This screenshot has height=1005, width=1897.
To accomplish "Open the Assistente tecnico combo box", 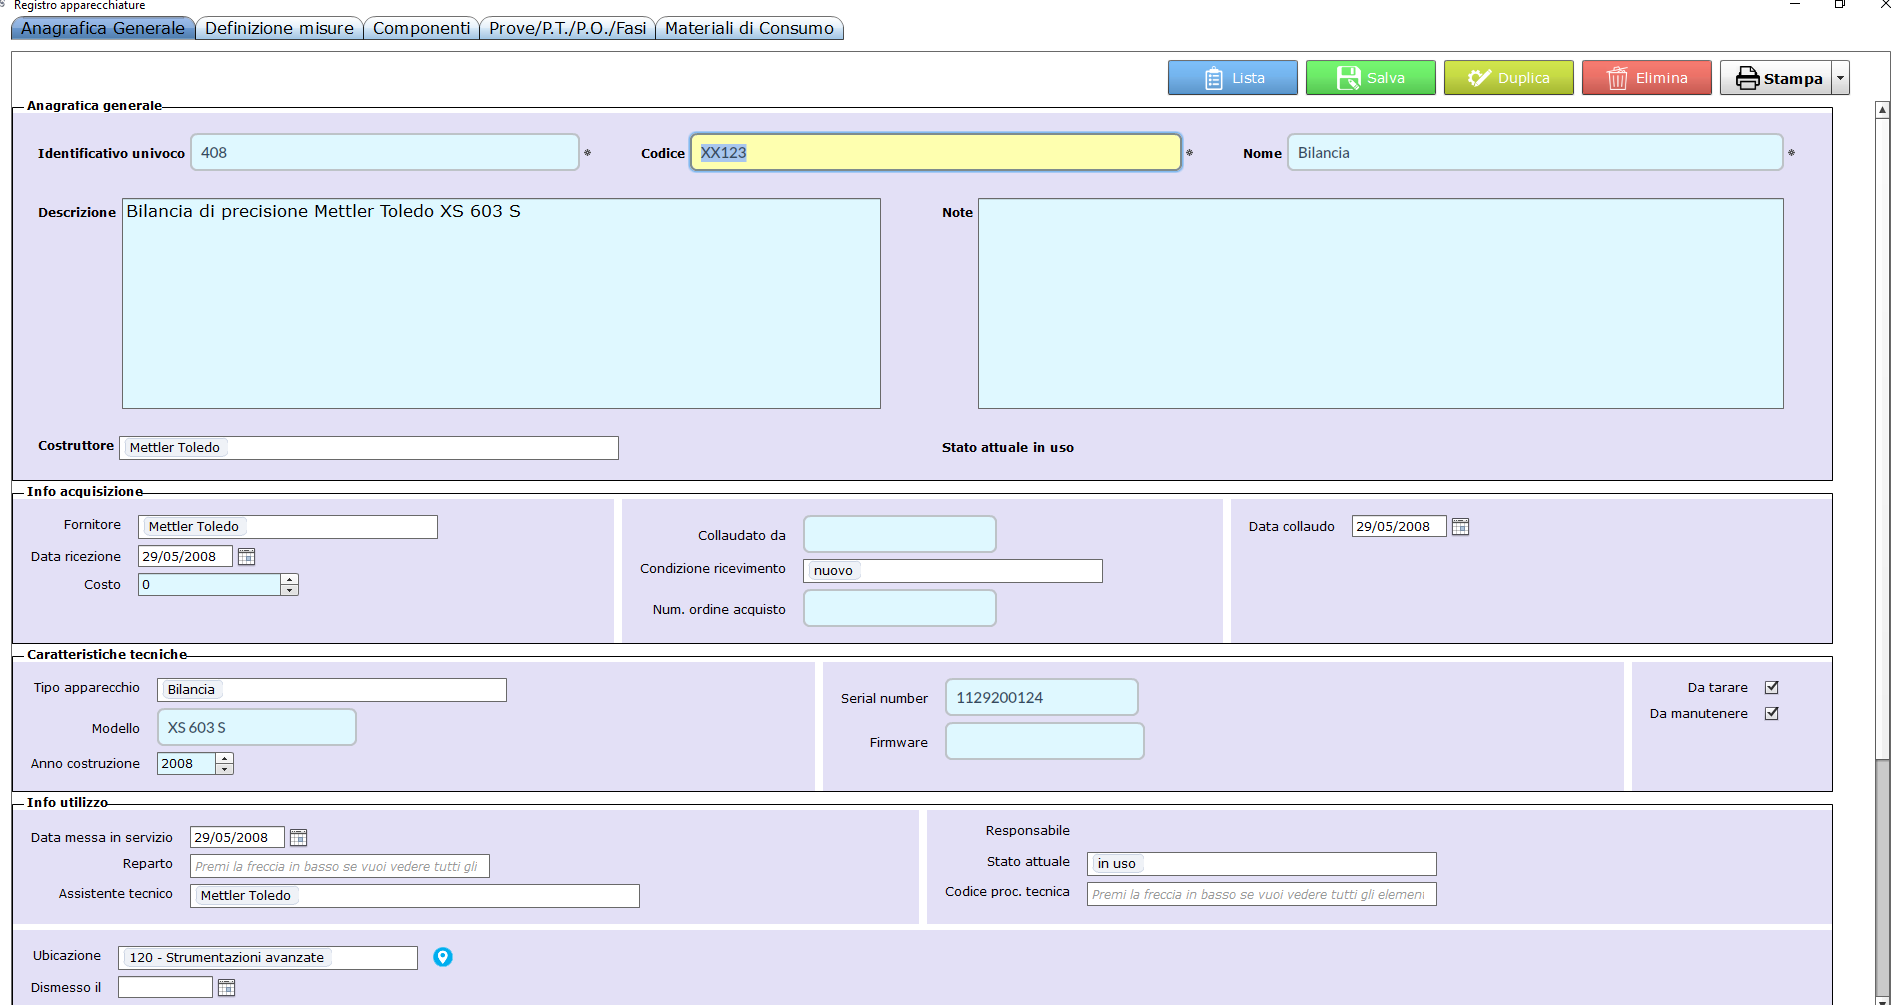I will 414,895.
